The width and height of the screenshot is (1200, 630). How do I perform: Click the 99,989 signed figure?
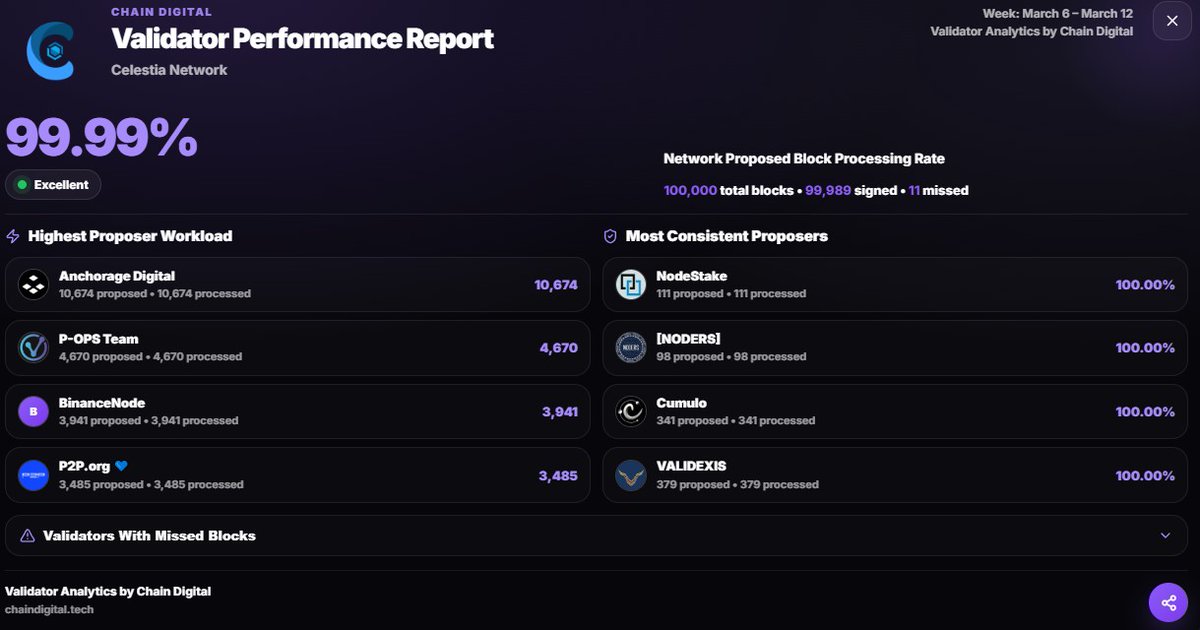[828, 190]
